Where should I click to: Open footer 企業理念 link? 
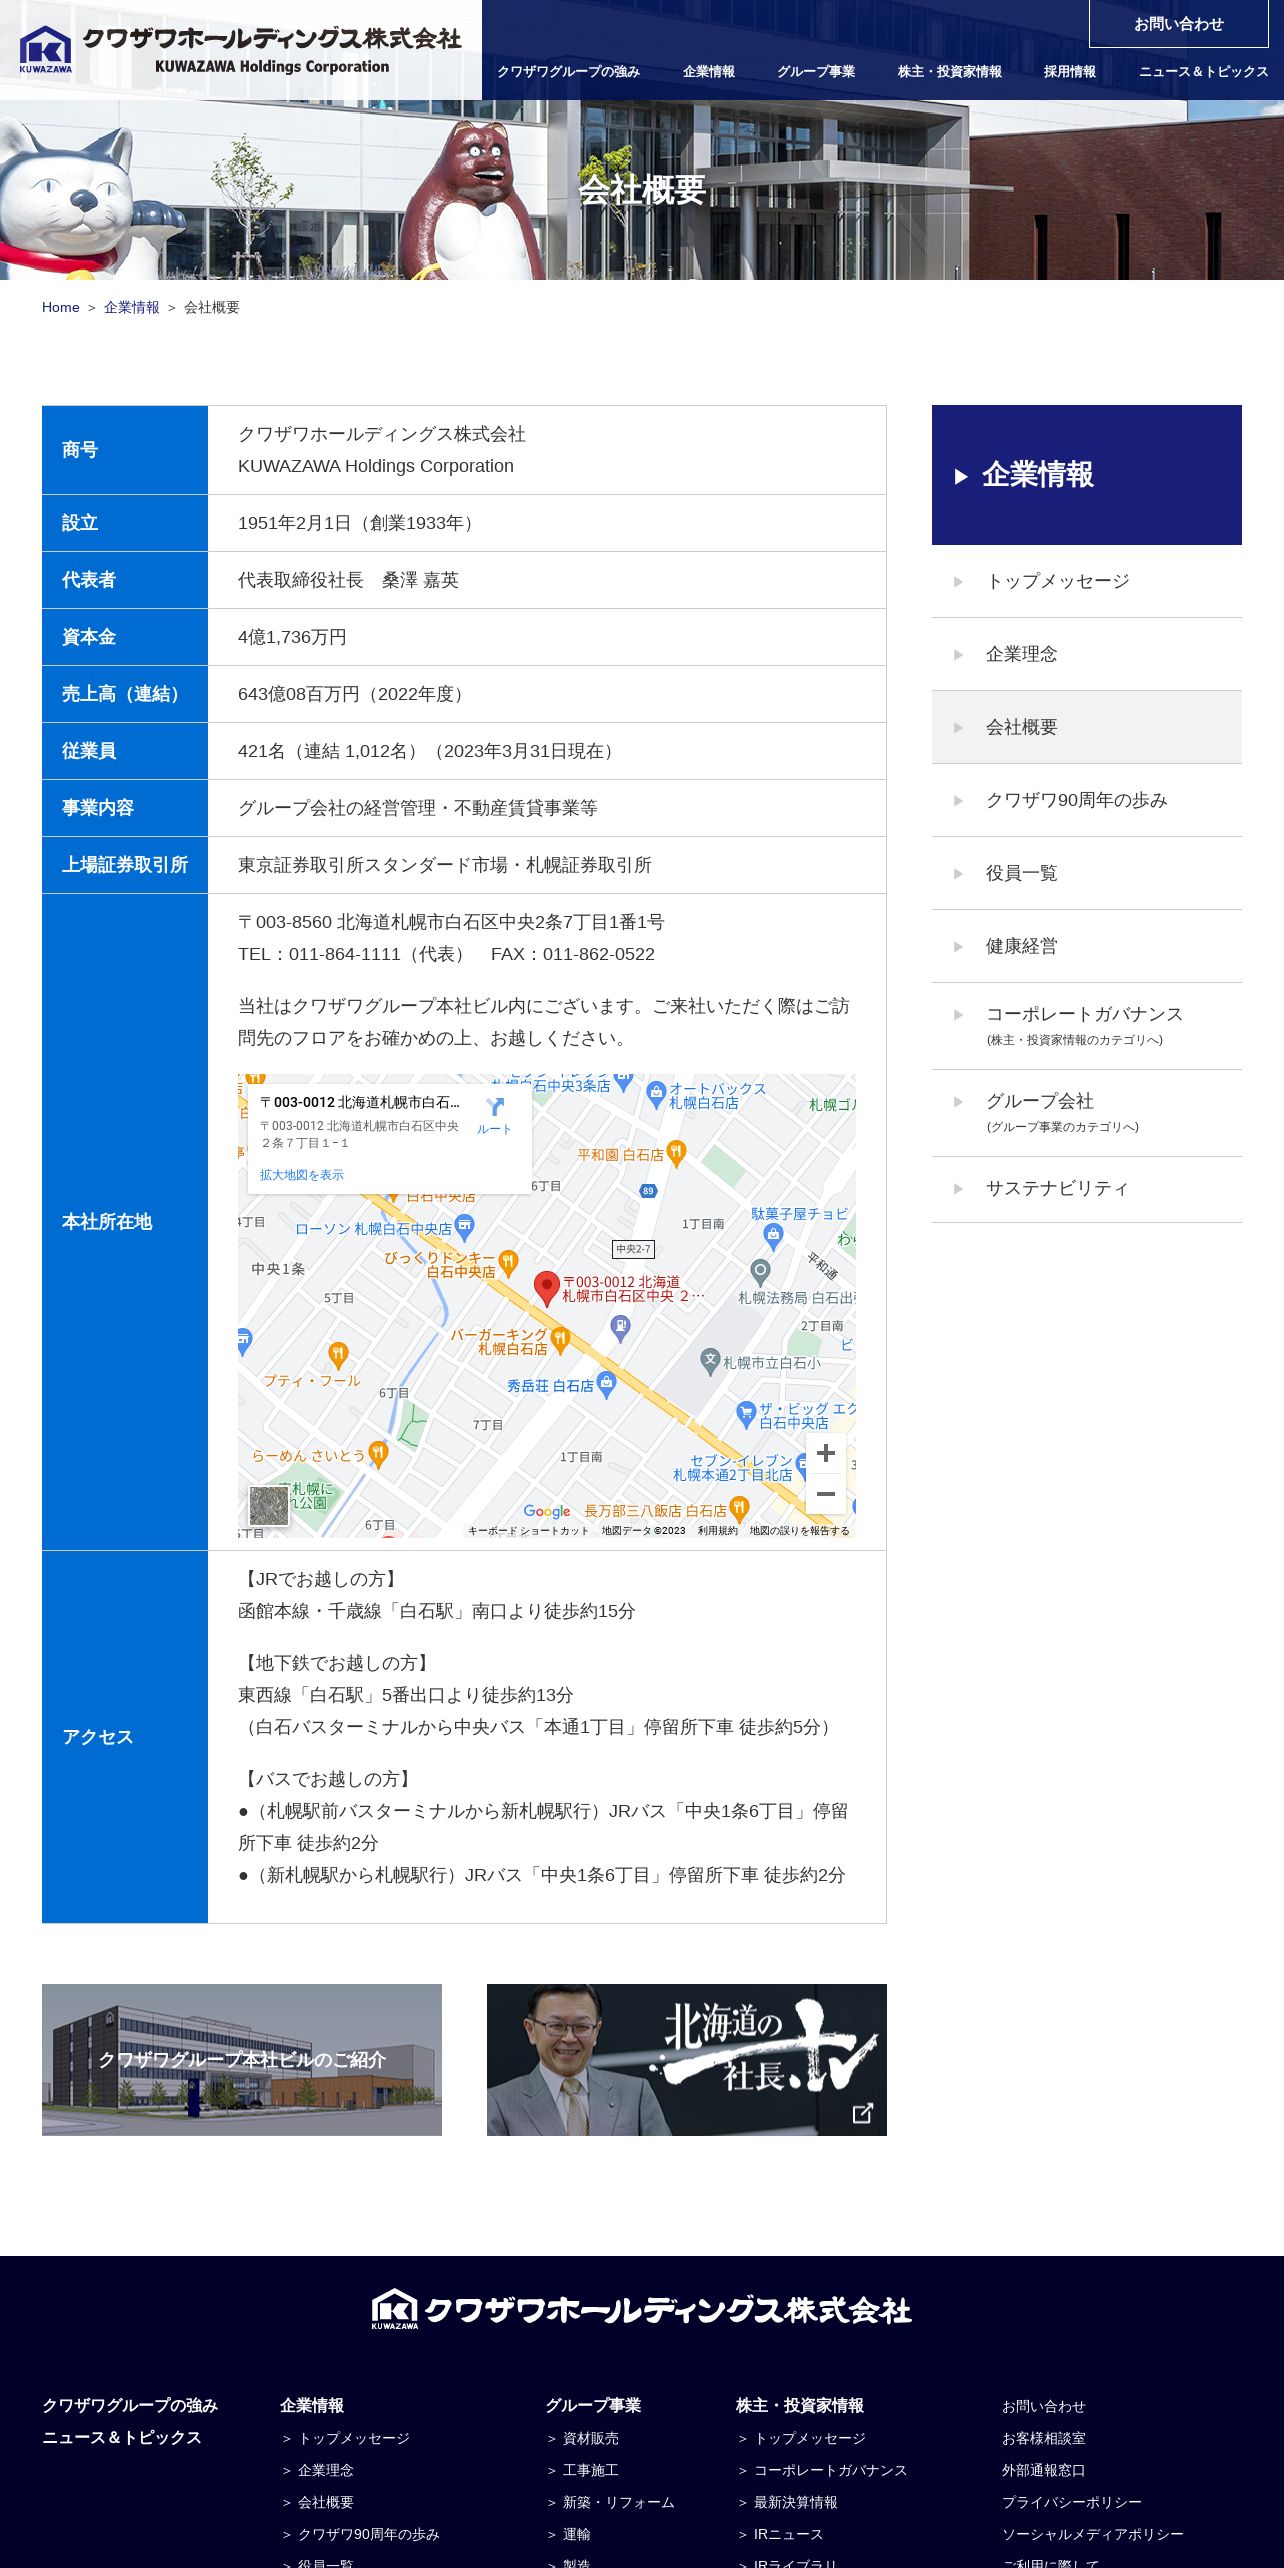point(326,2470)
